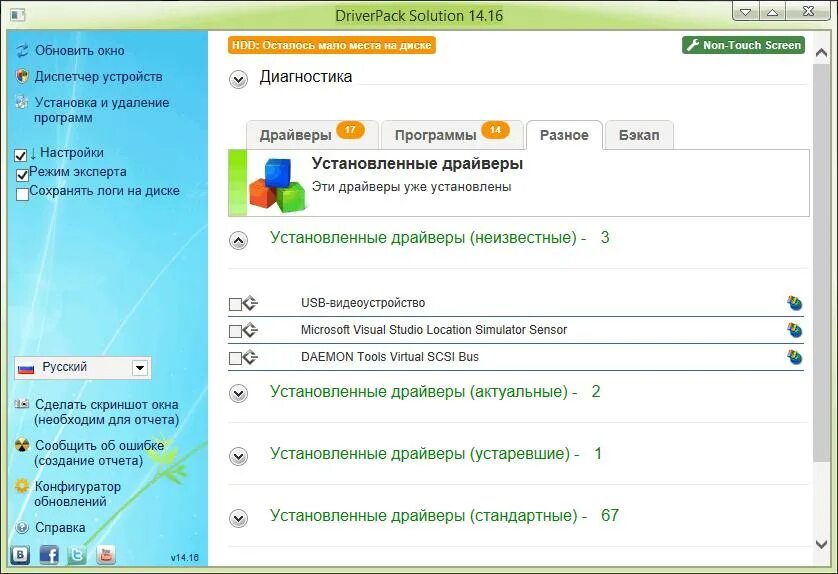Collapse unknown installed drivers section
The image size is (838, 574).
tap(238, 241)
